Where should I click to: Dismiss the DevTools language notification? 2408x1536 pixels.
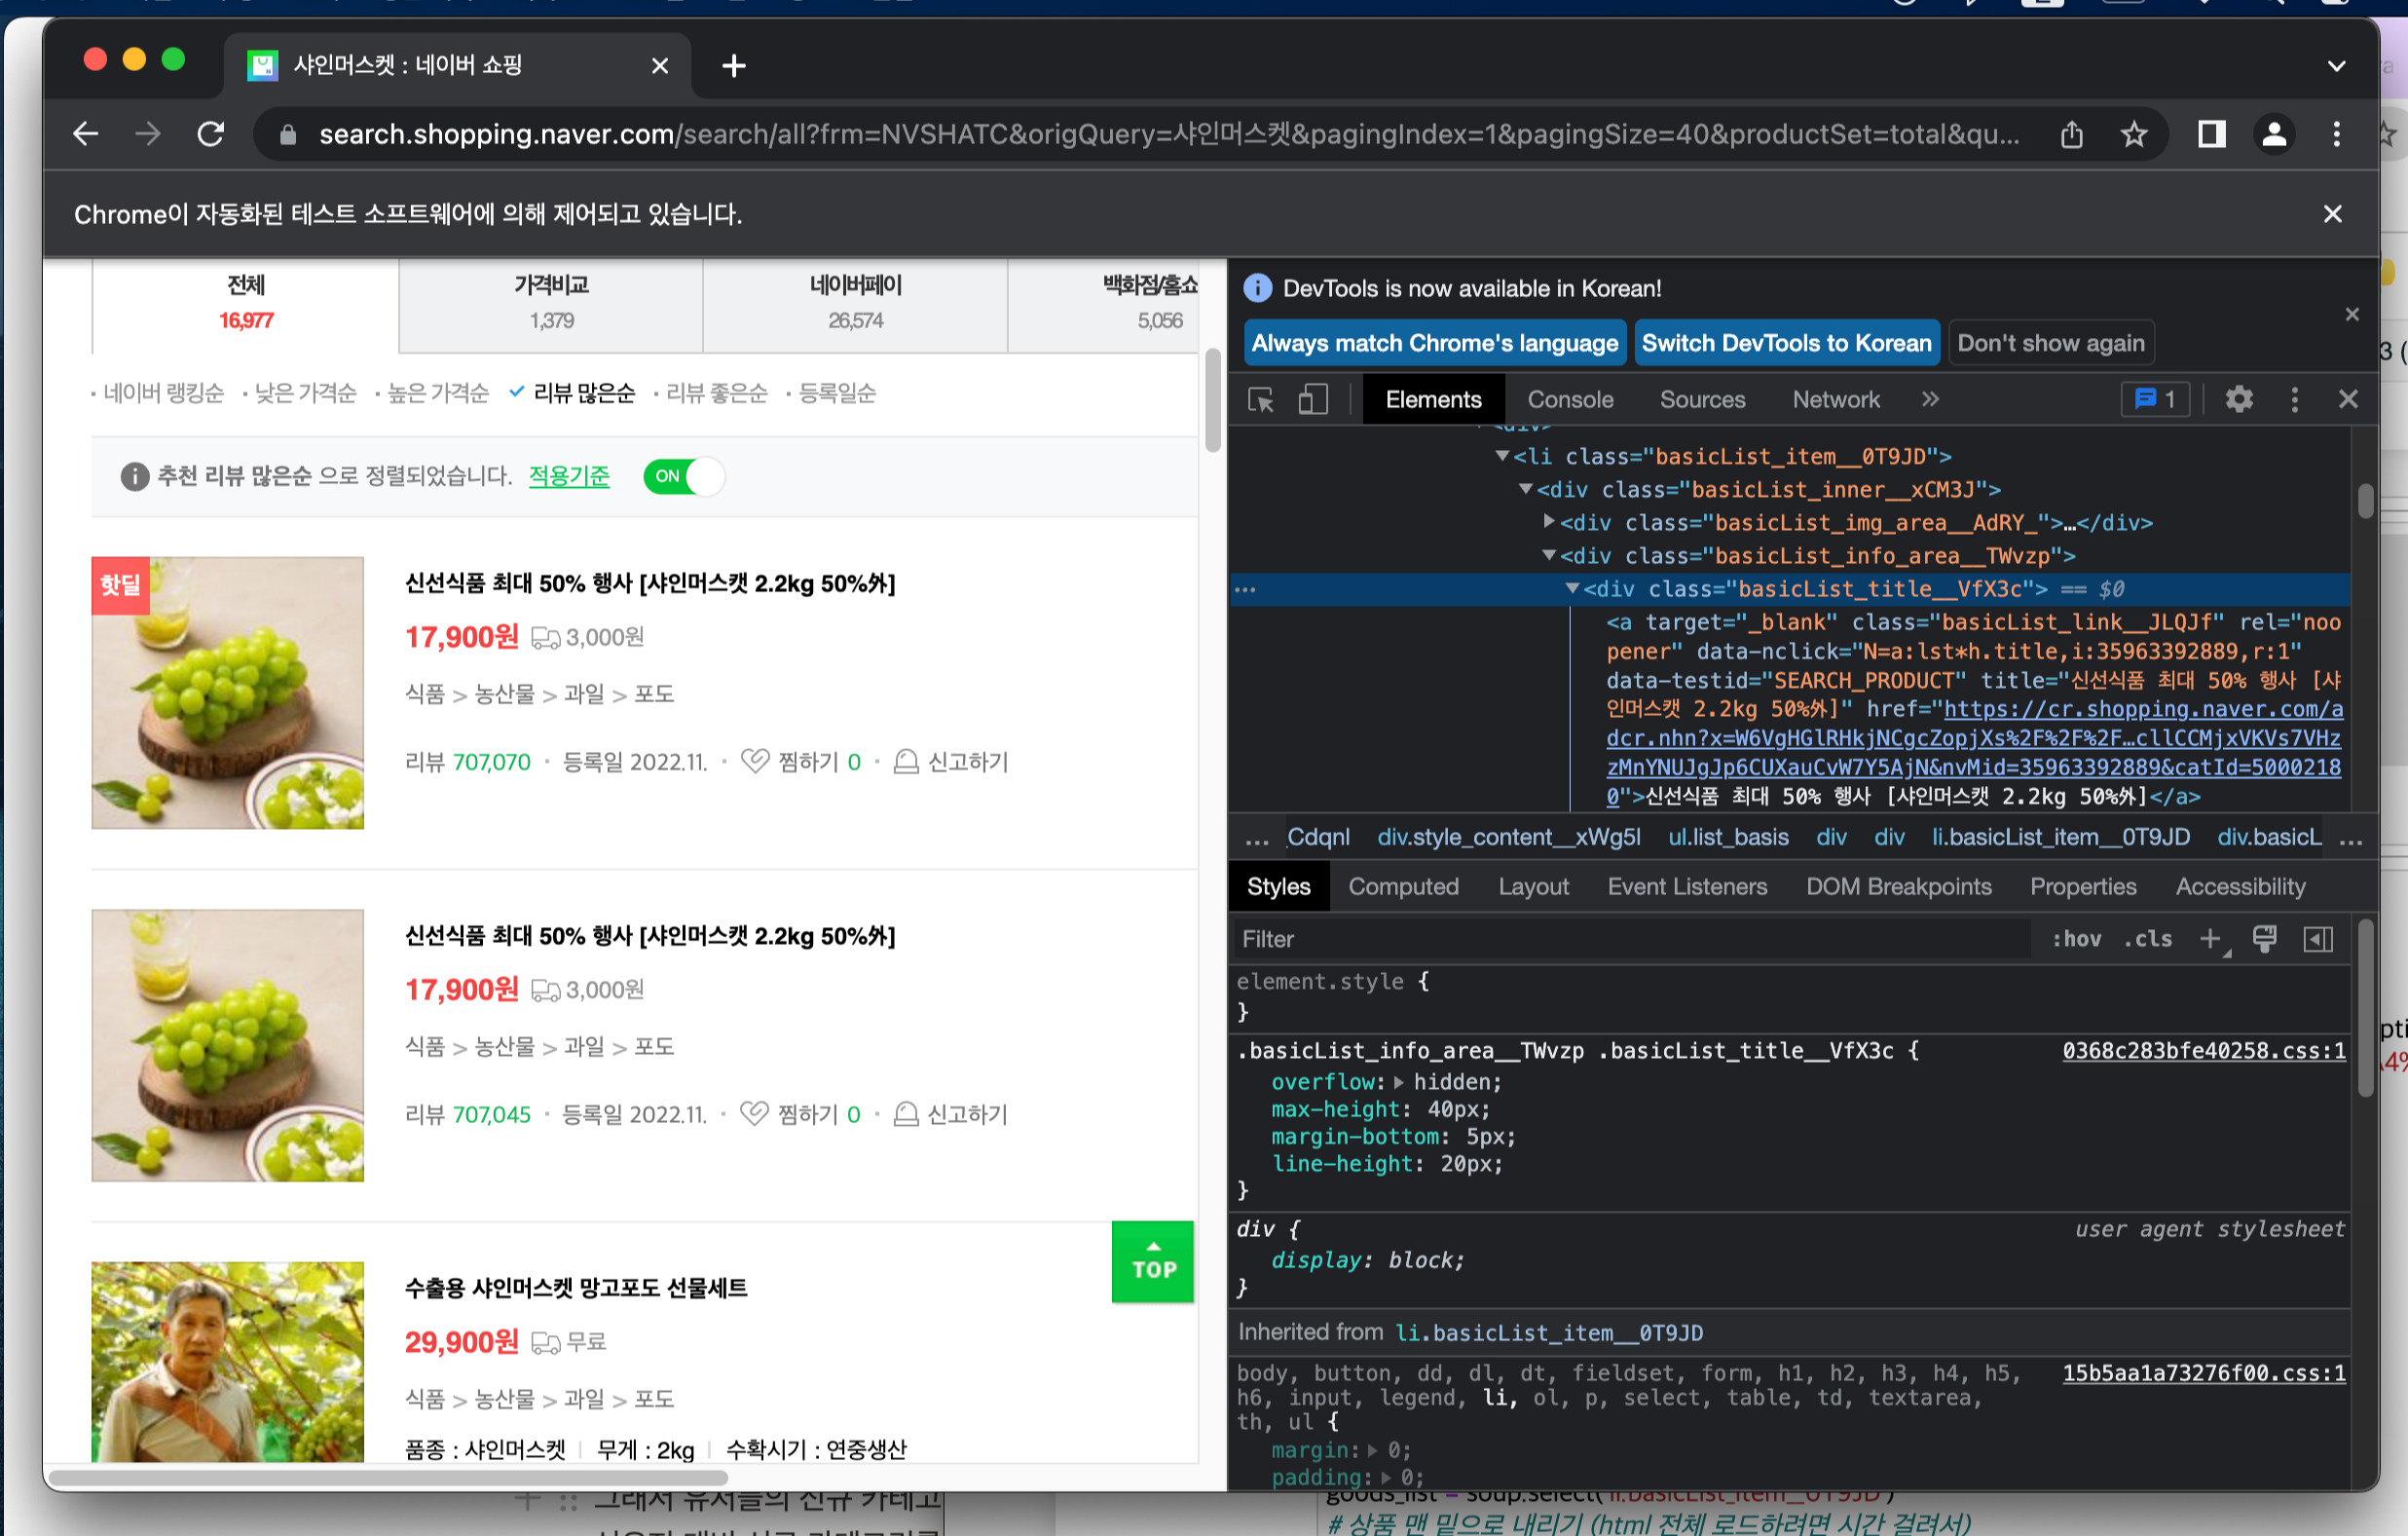pos(2352,314)
